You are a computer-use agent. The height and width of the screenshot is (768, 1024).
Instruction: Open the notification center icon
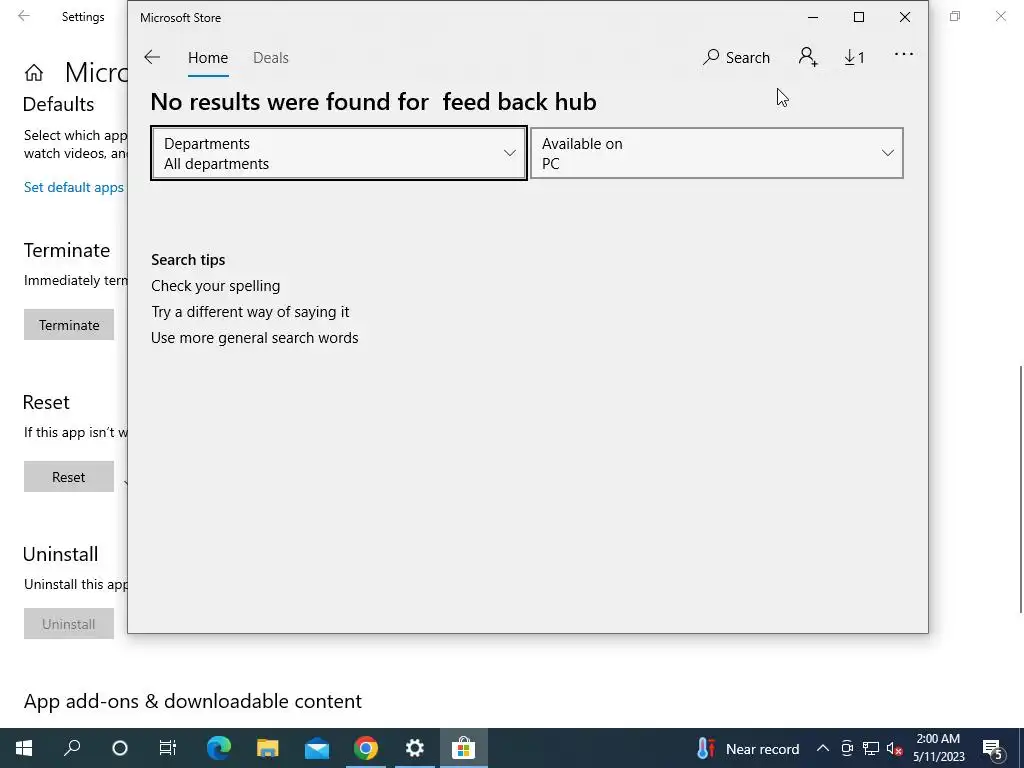pos(993,748)
